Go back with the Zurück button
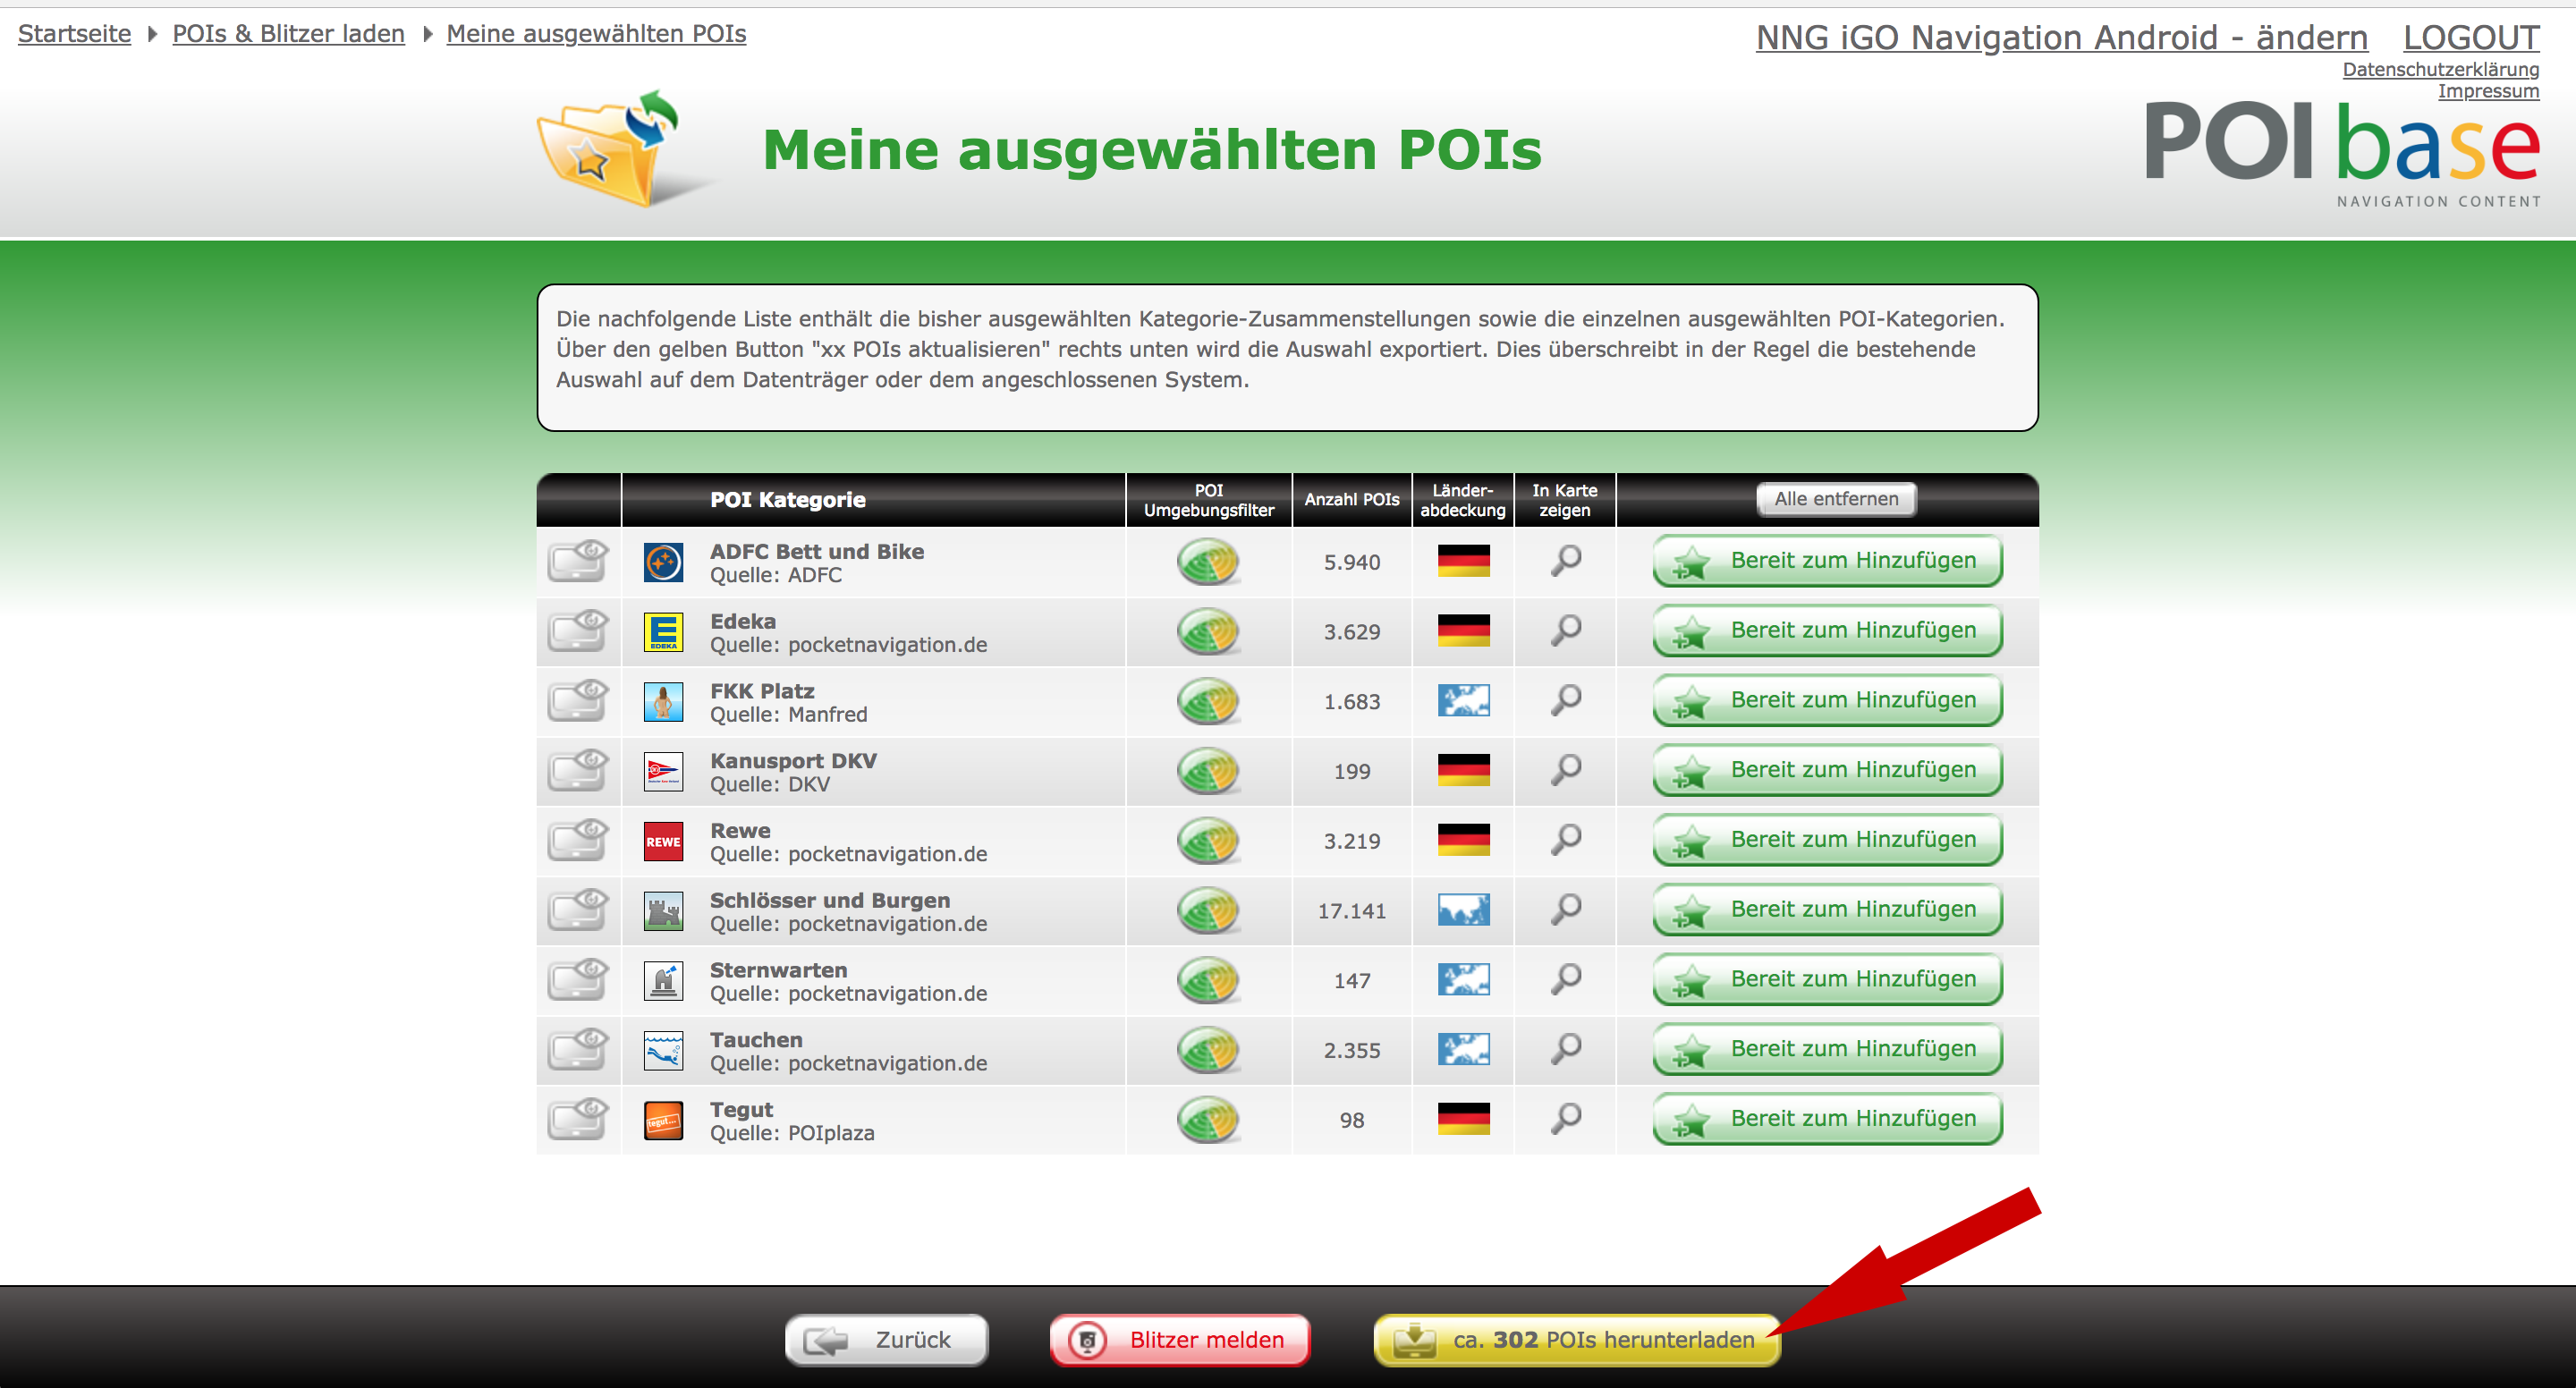Screen dimensions: 2576x1388 coord(886,1340)
